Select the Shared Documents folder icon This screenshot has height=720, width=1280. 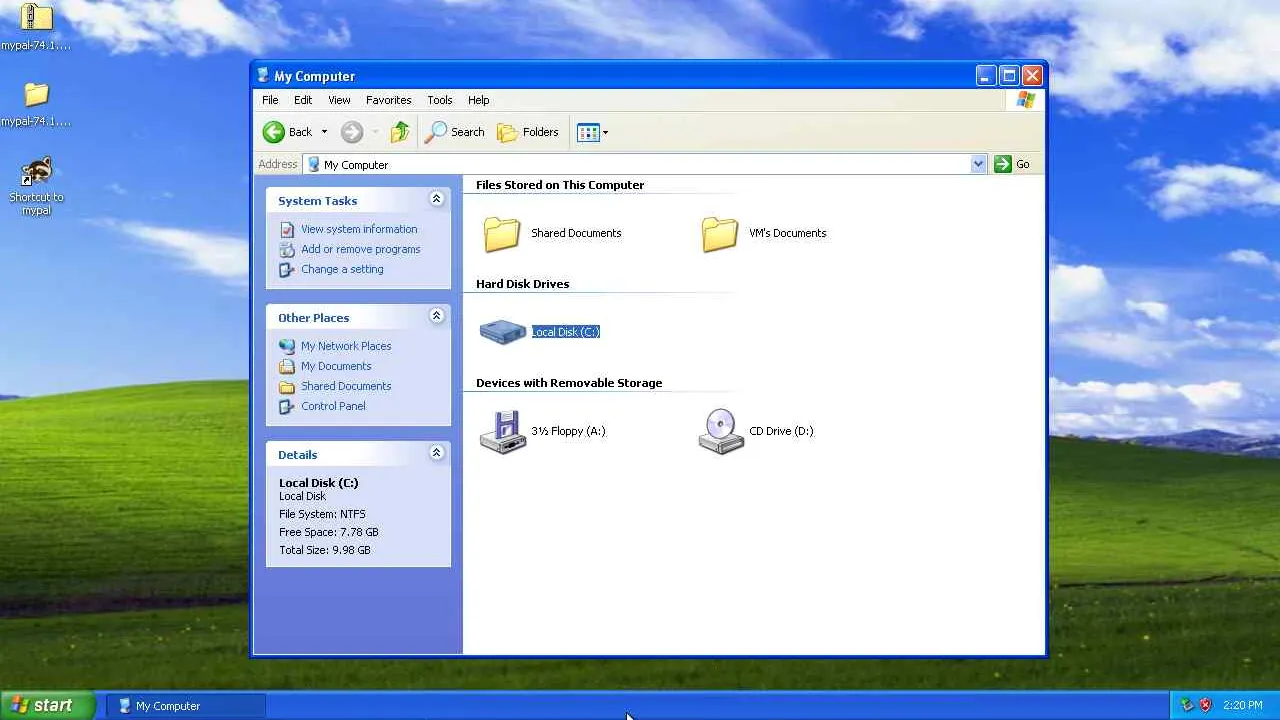coord(502,233)
